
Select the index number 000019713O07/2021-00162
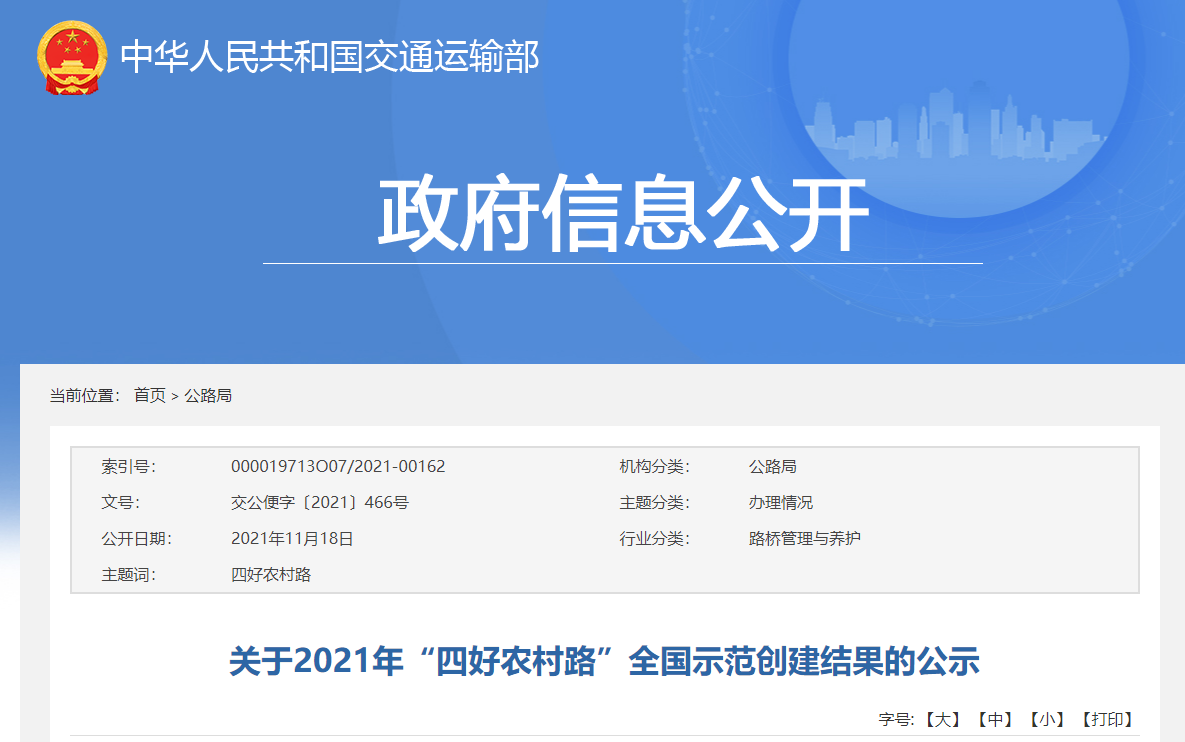coord(338,466)
